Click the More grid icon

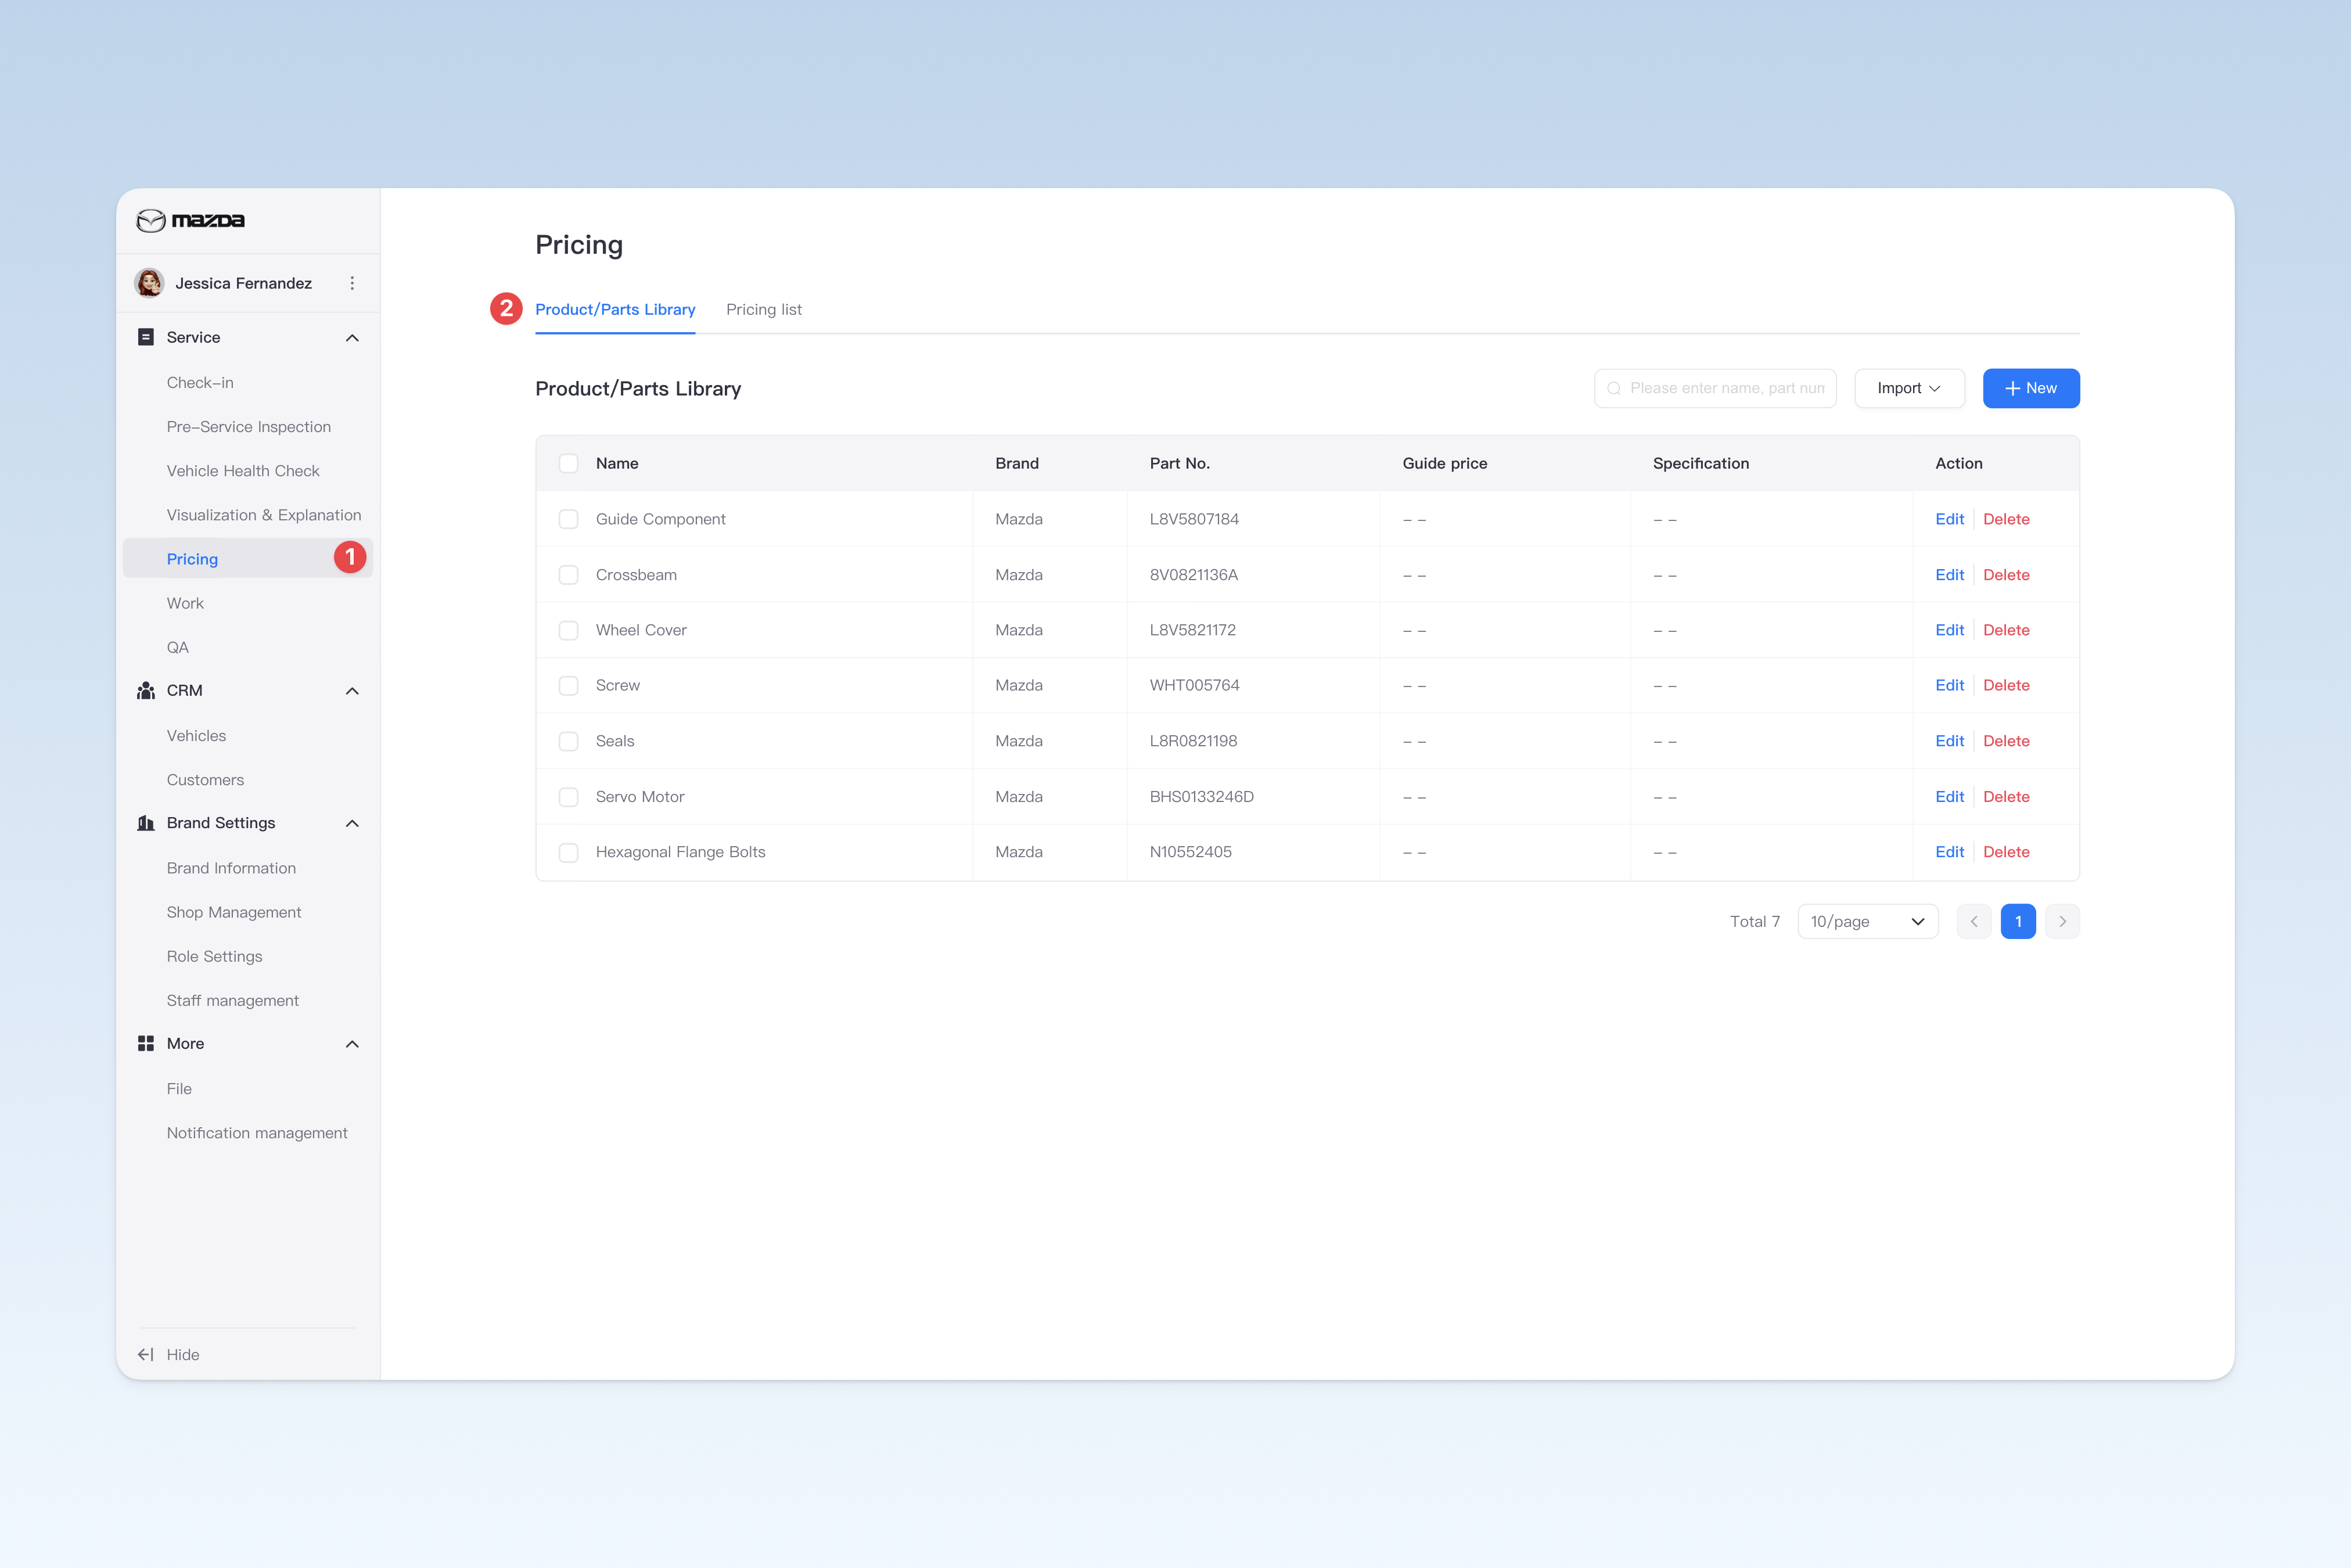coord(146,1043)
